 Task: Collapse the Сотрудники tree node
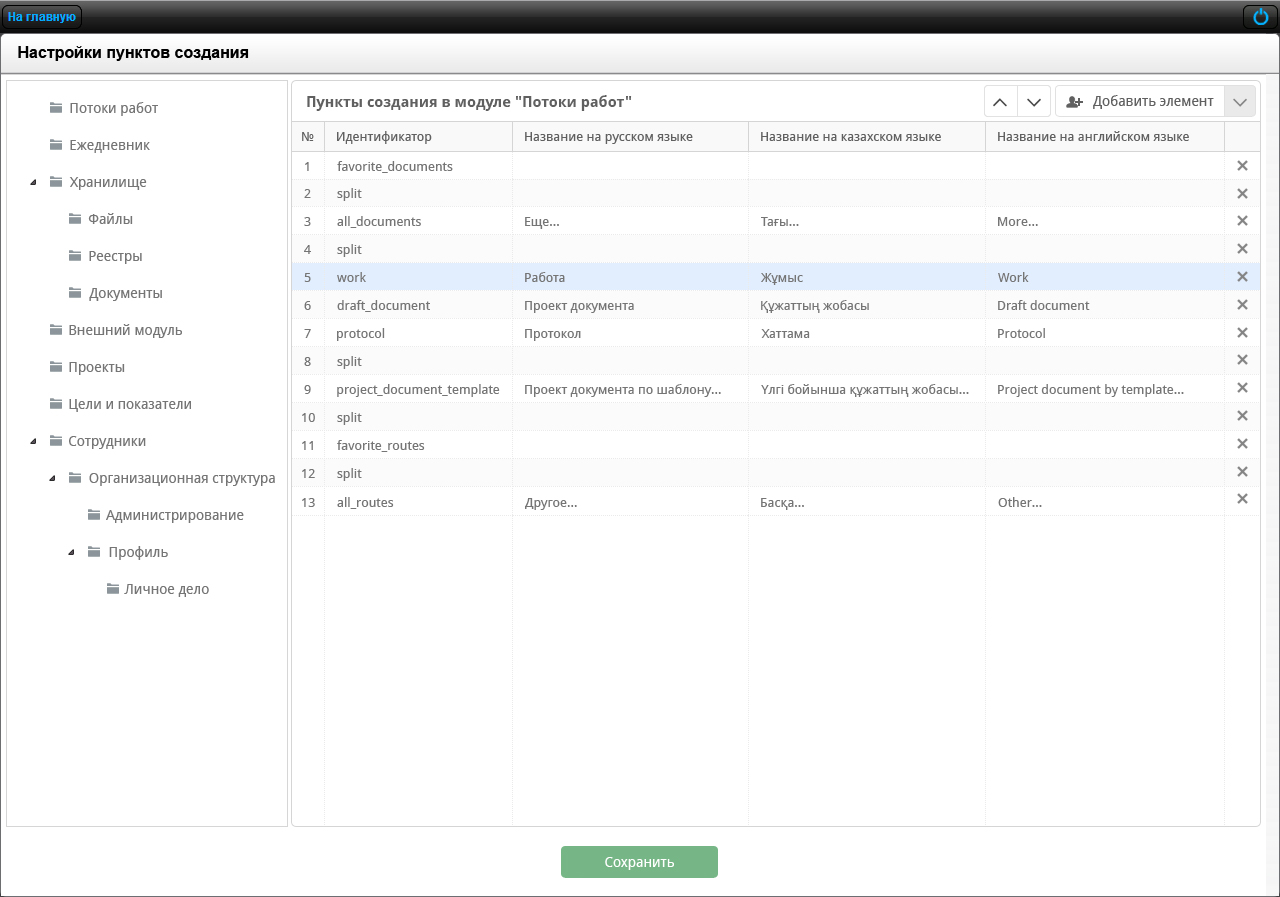33,441
